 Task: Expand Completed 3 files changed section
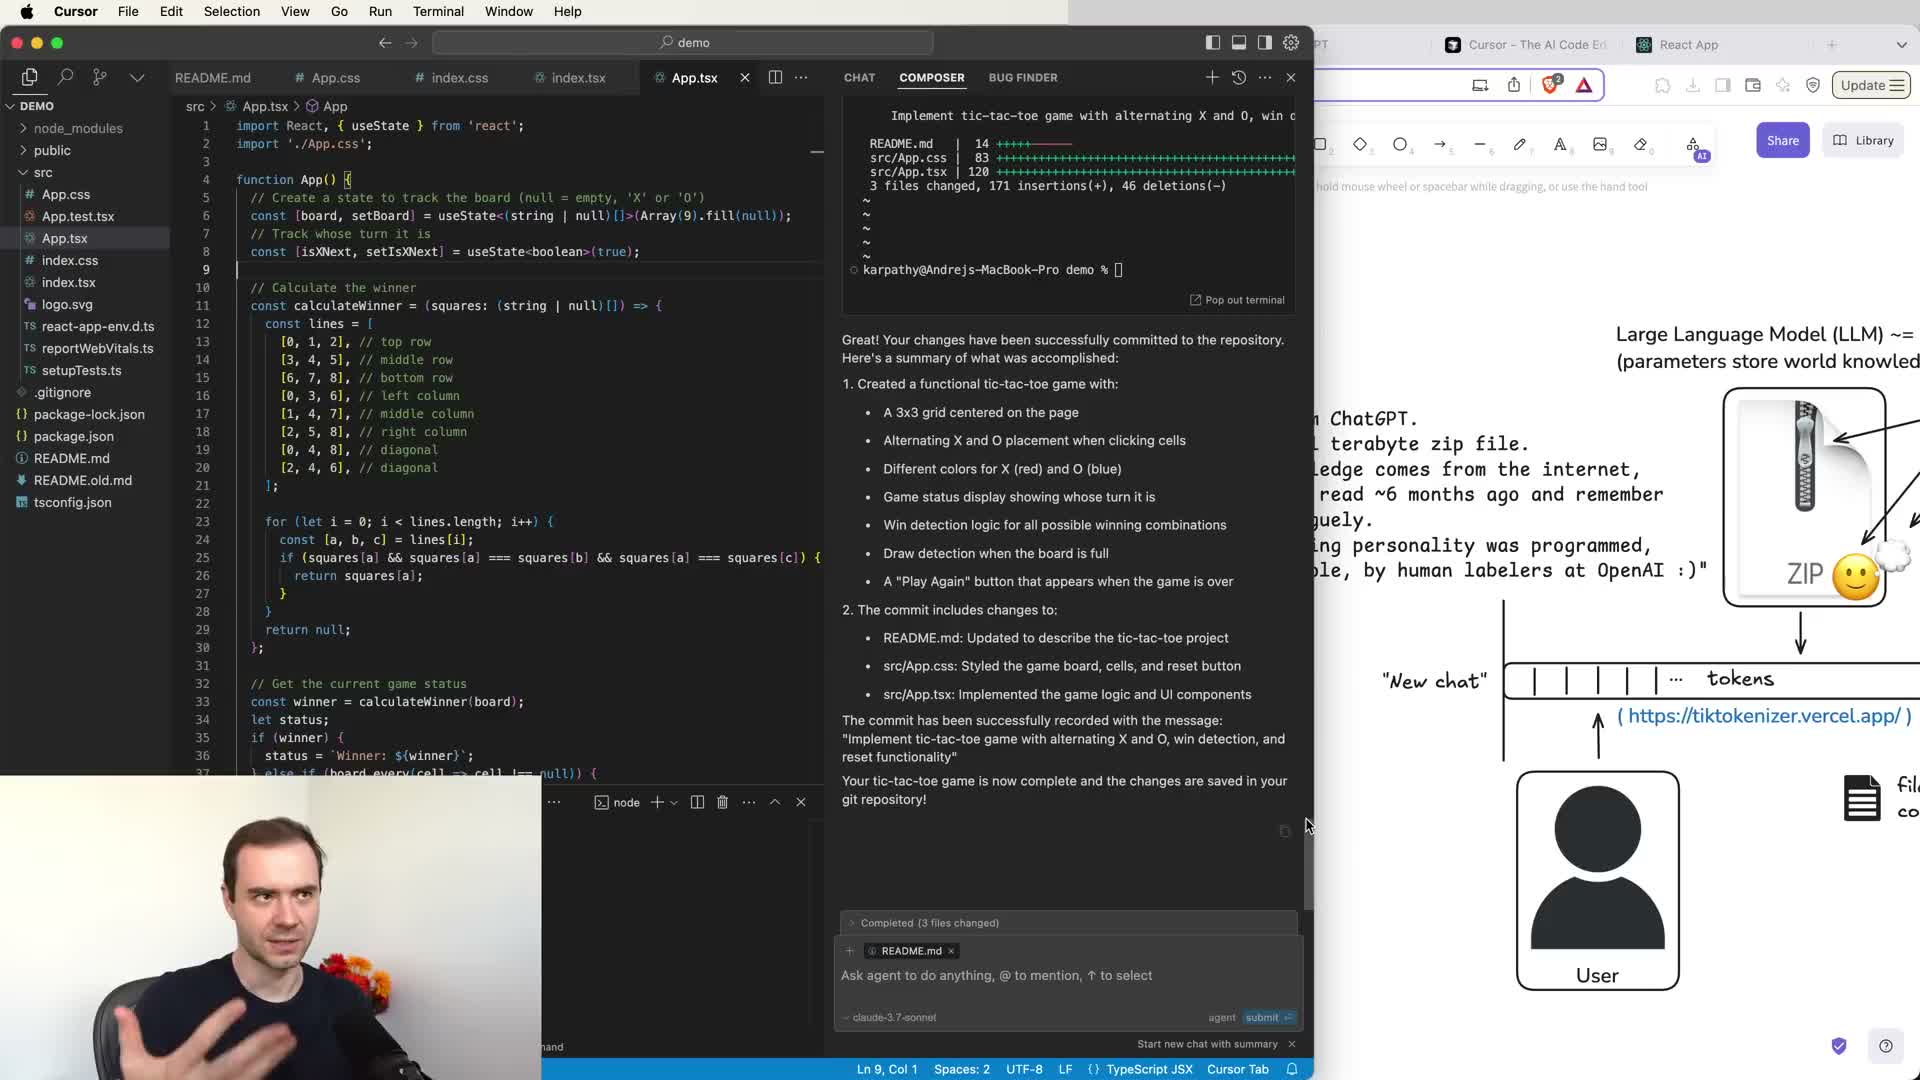[929, 923]
